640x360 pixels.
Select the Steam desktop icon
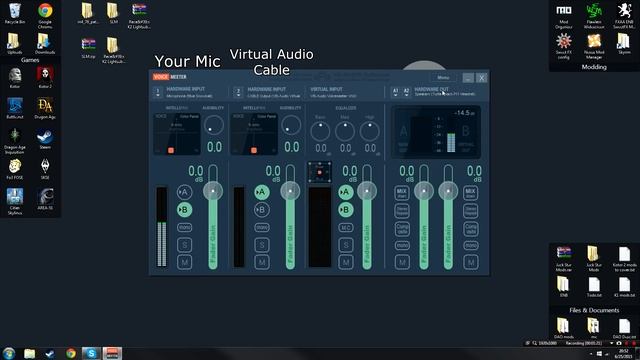45,140
